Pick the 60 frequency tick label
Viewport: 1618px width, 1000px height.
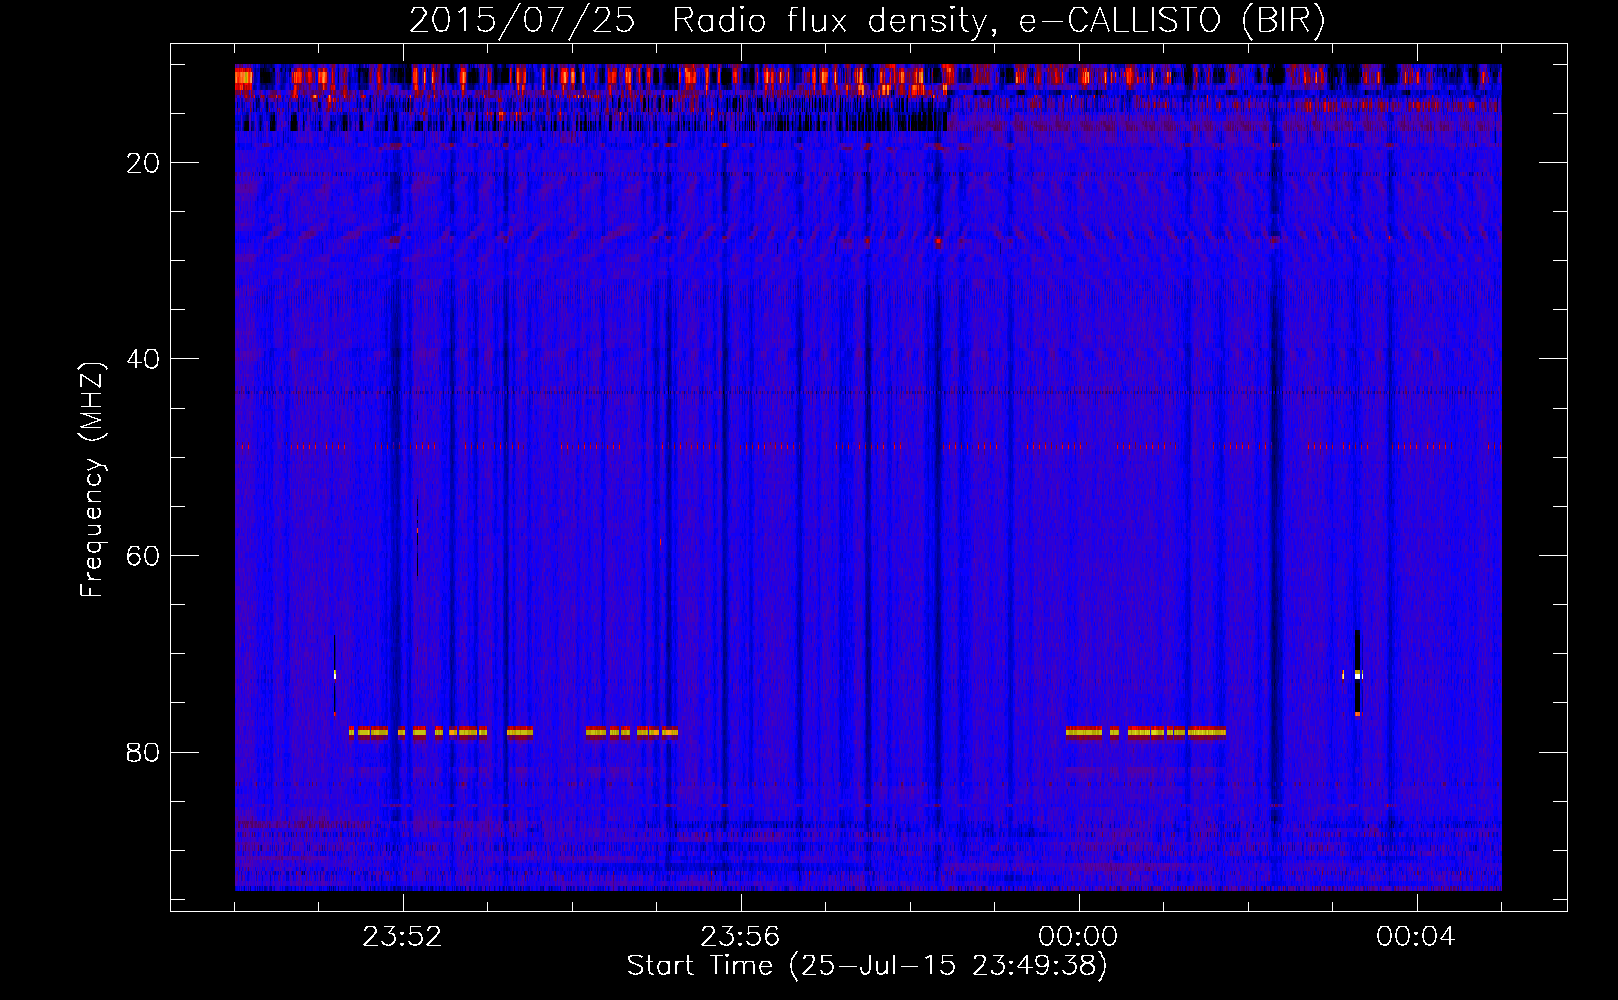pos(144,556)
